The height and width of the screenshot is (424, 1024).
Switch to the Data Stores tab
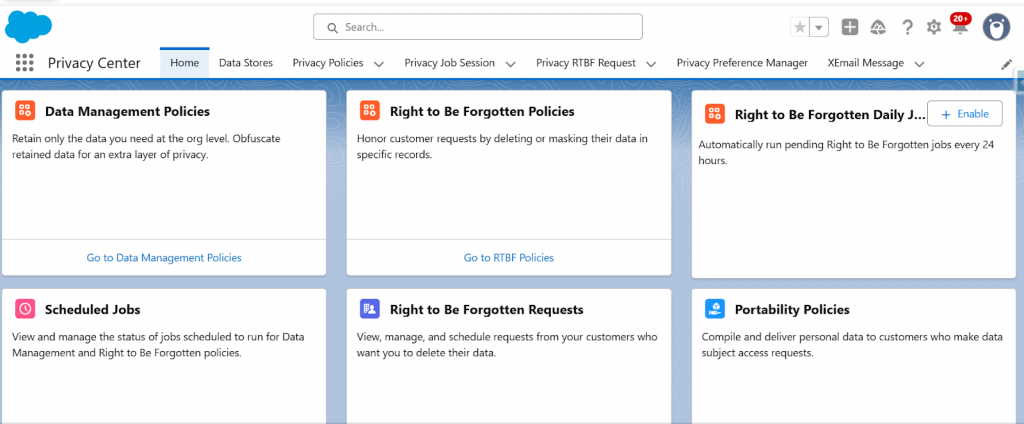click(245, 63)
